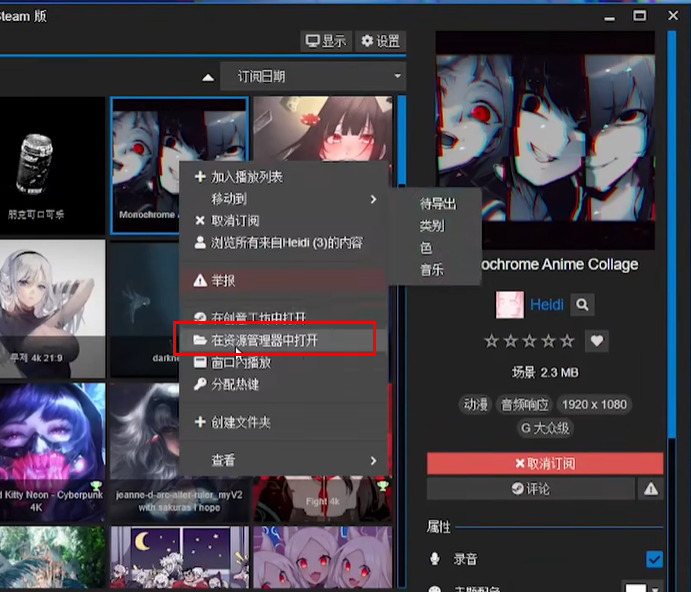Viewport: 691px width, 592px height.
Task: Select 创建文件夹 in context menu
Action: (x=240, y=422)
